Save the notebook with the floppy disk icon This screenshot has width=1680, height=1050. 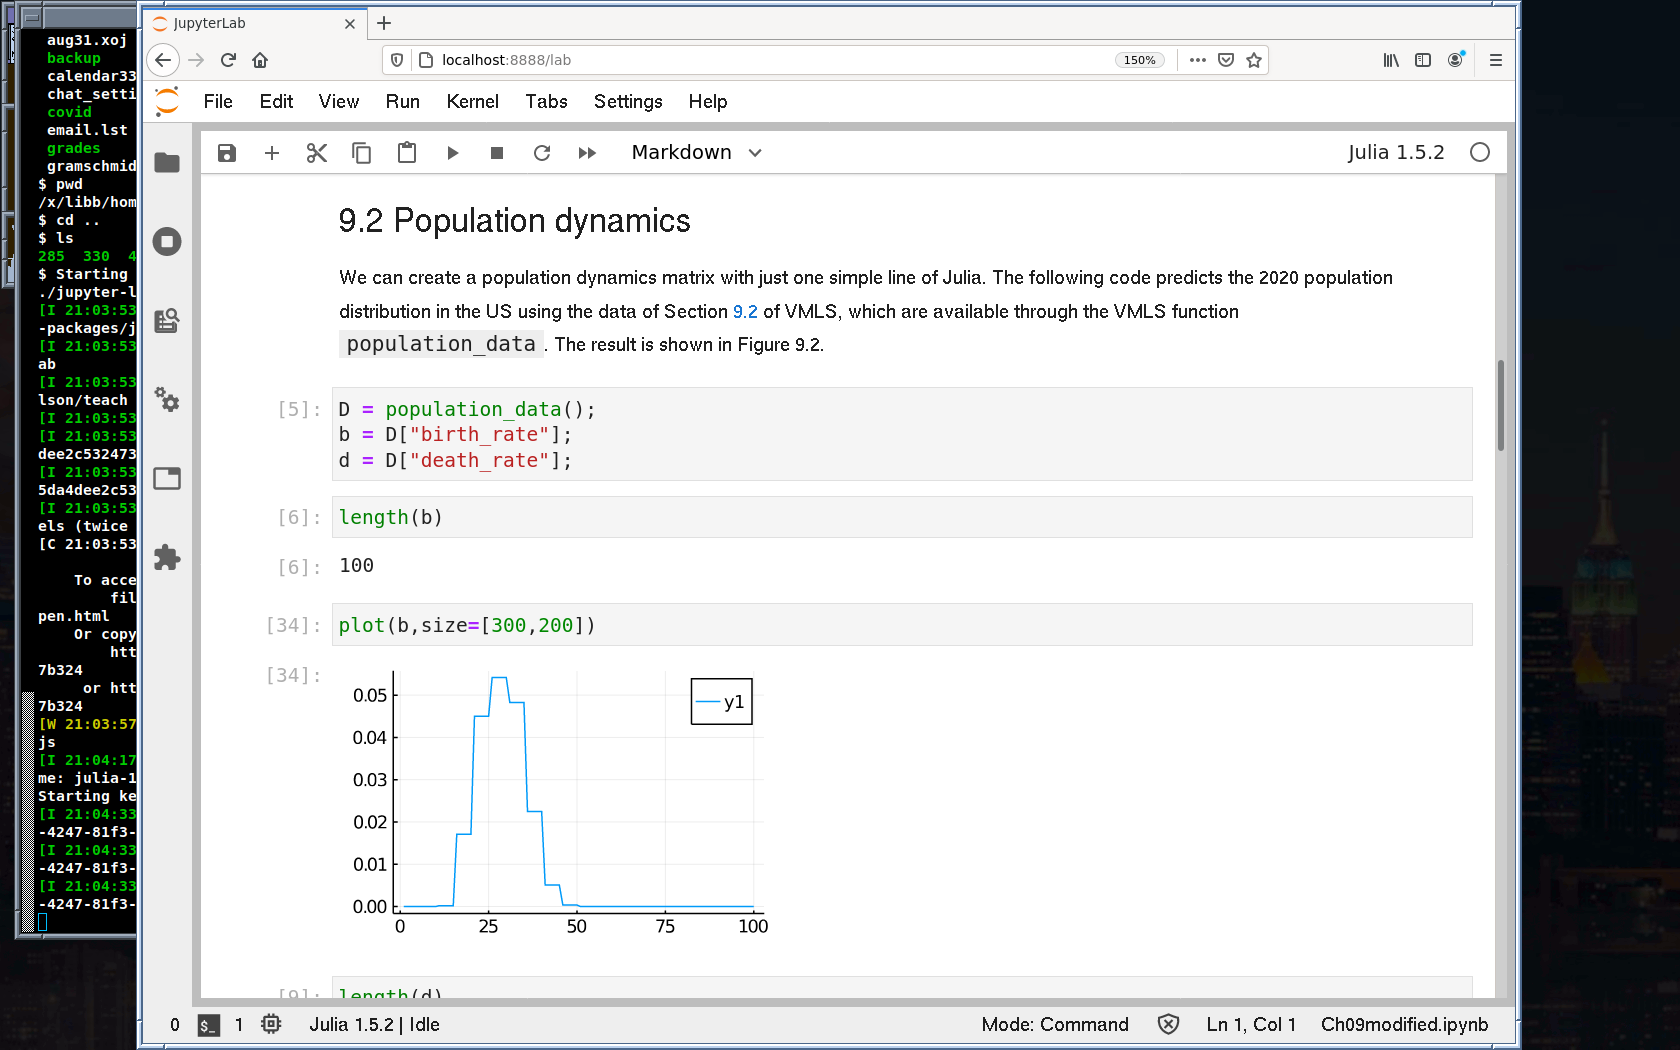227,153
